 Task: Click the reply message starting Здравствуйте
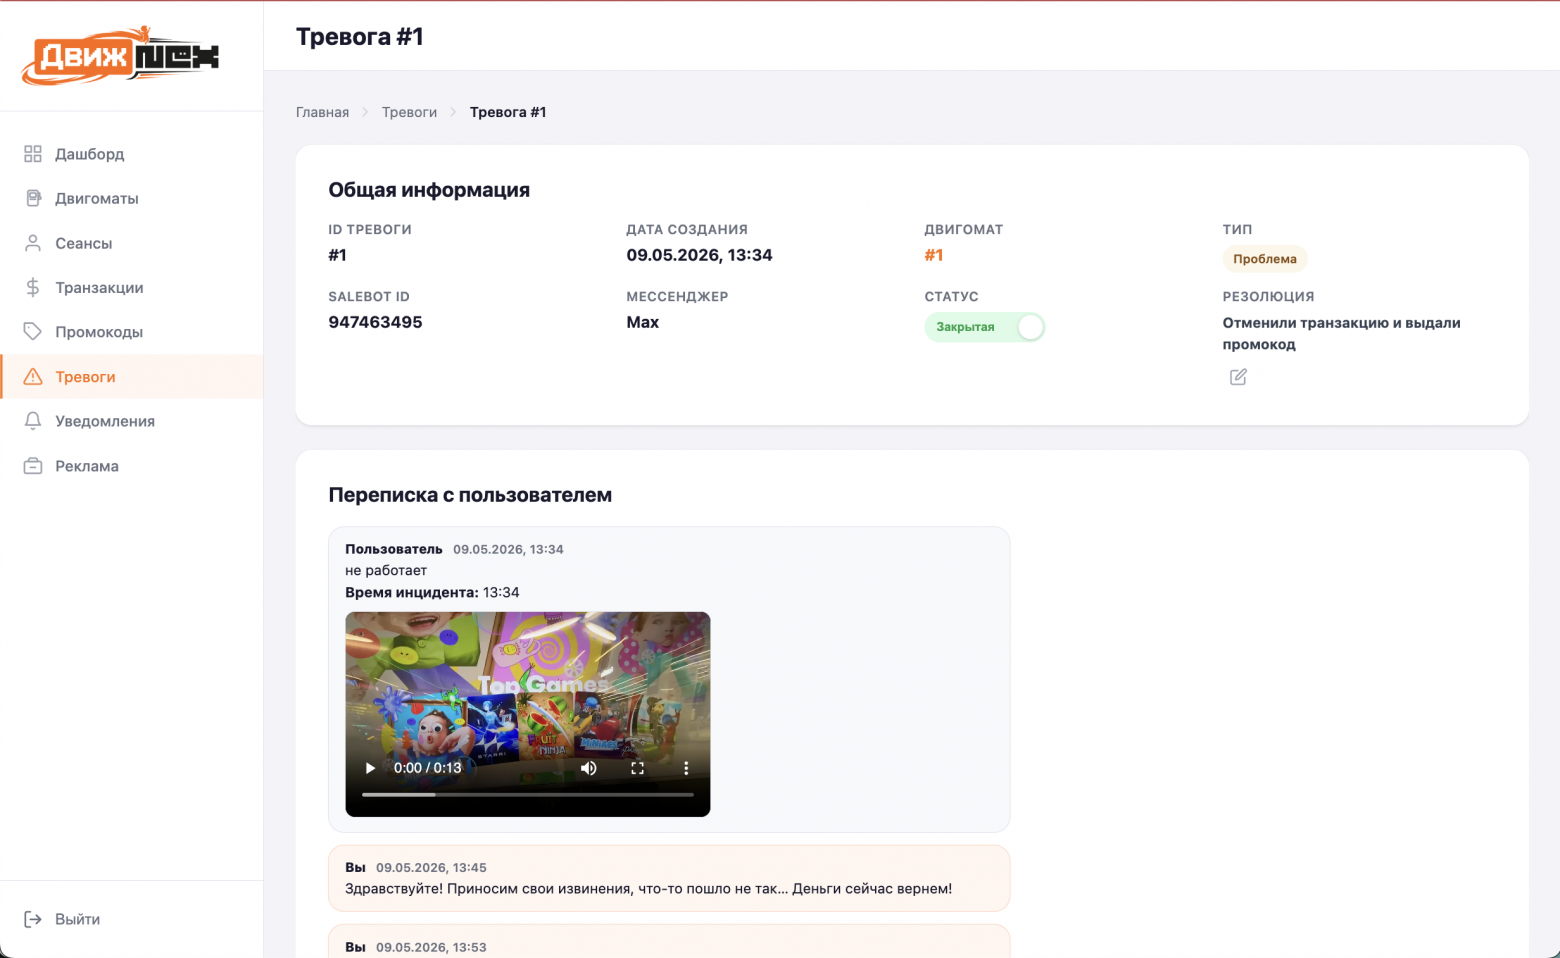(x=648, y=888)
